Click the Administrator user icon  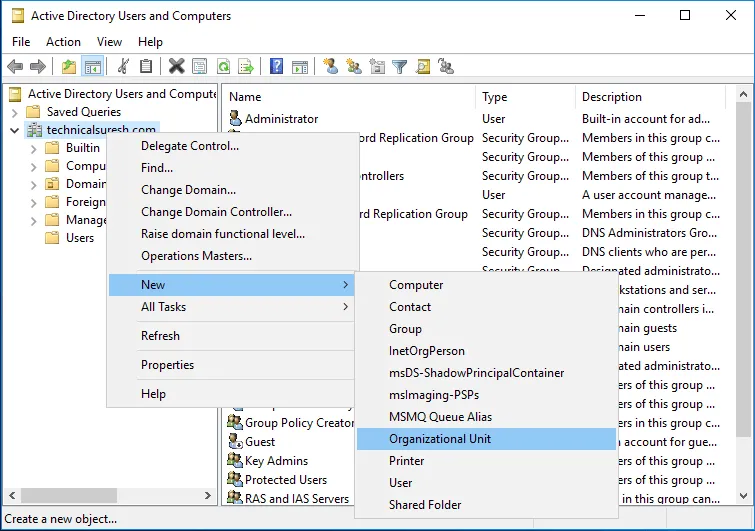[235, 118]
